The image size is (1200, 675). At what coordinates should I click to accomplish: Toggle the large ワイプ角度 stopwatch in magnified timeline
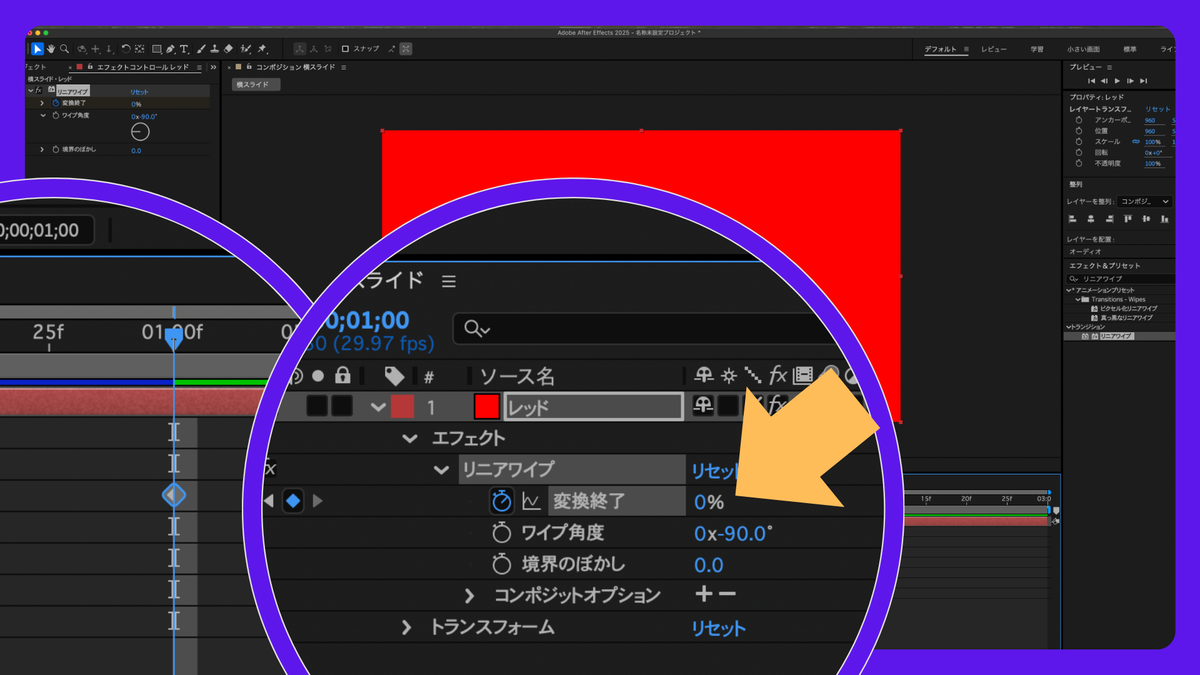tap(502, 533)
